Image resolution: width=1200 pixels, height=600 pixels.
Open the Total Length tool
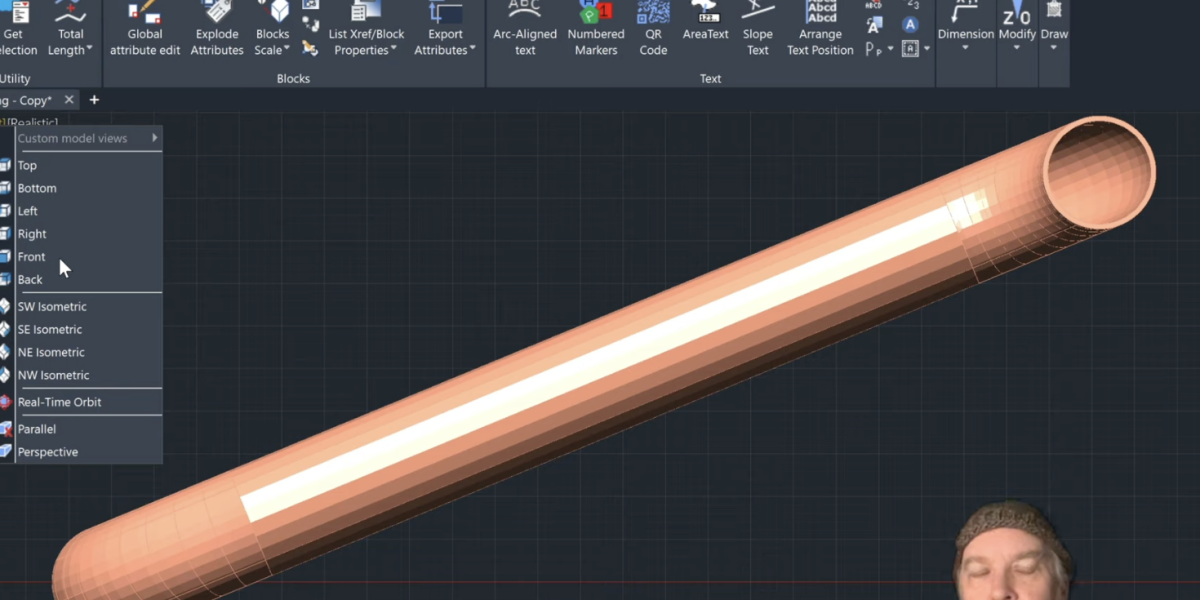[x=70, y=30]
